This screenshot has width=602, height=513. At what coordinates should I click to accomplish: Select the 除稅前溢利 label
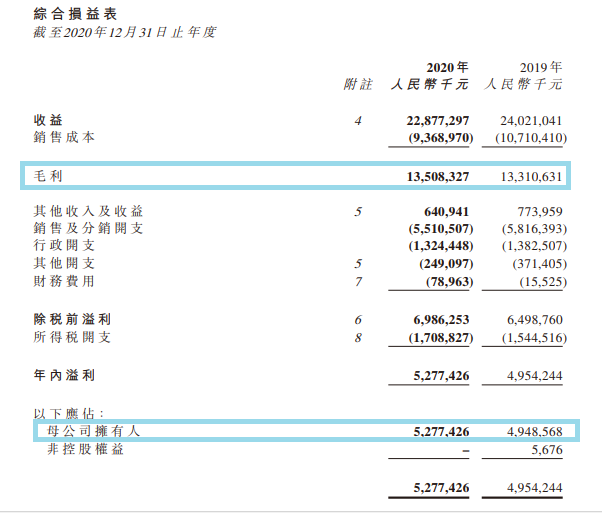click(72, 319)
